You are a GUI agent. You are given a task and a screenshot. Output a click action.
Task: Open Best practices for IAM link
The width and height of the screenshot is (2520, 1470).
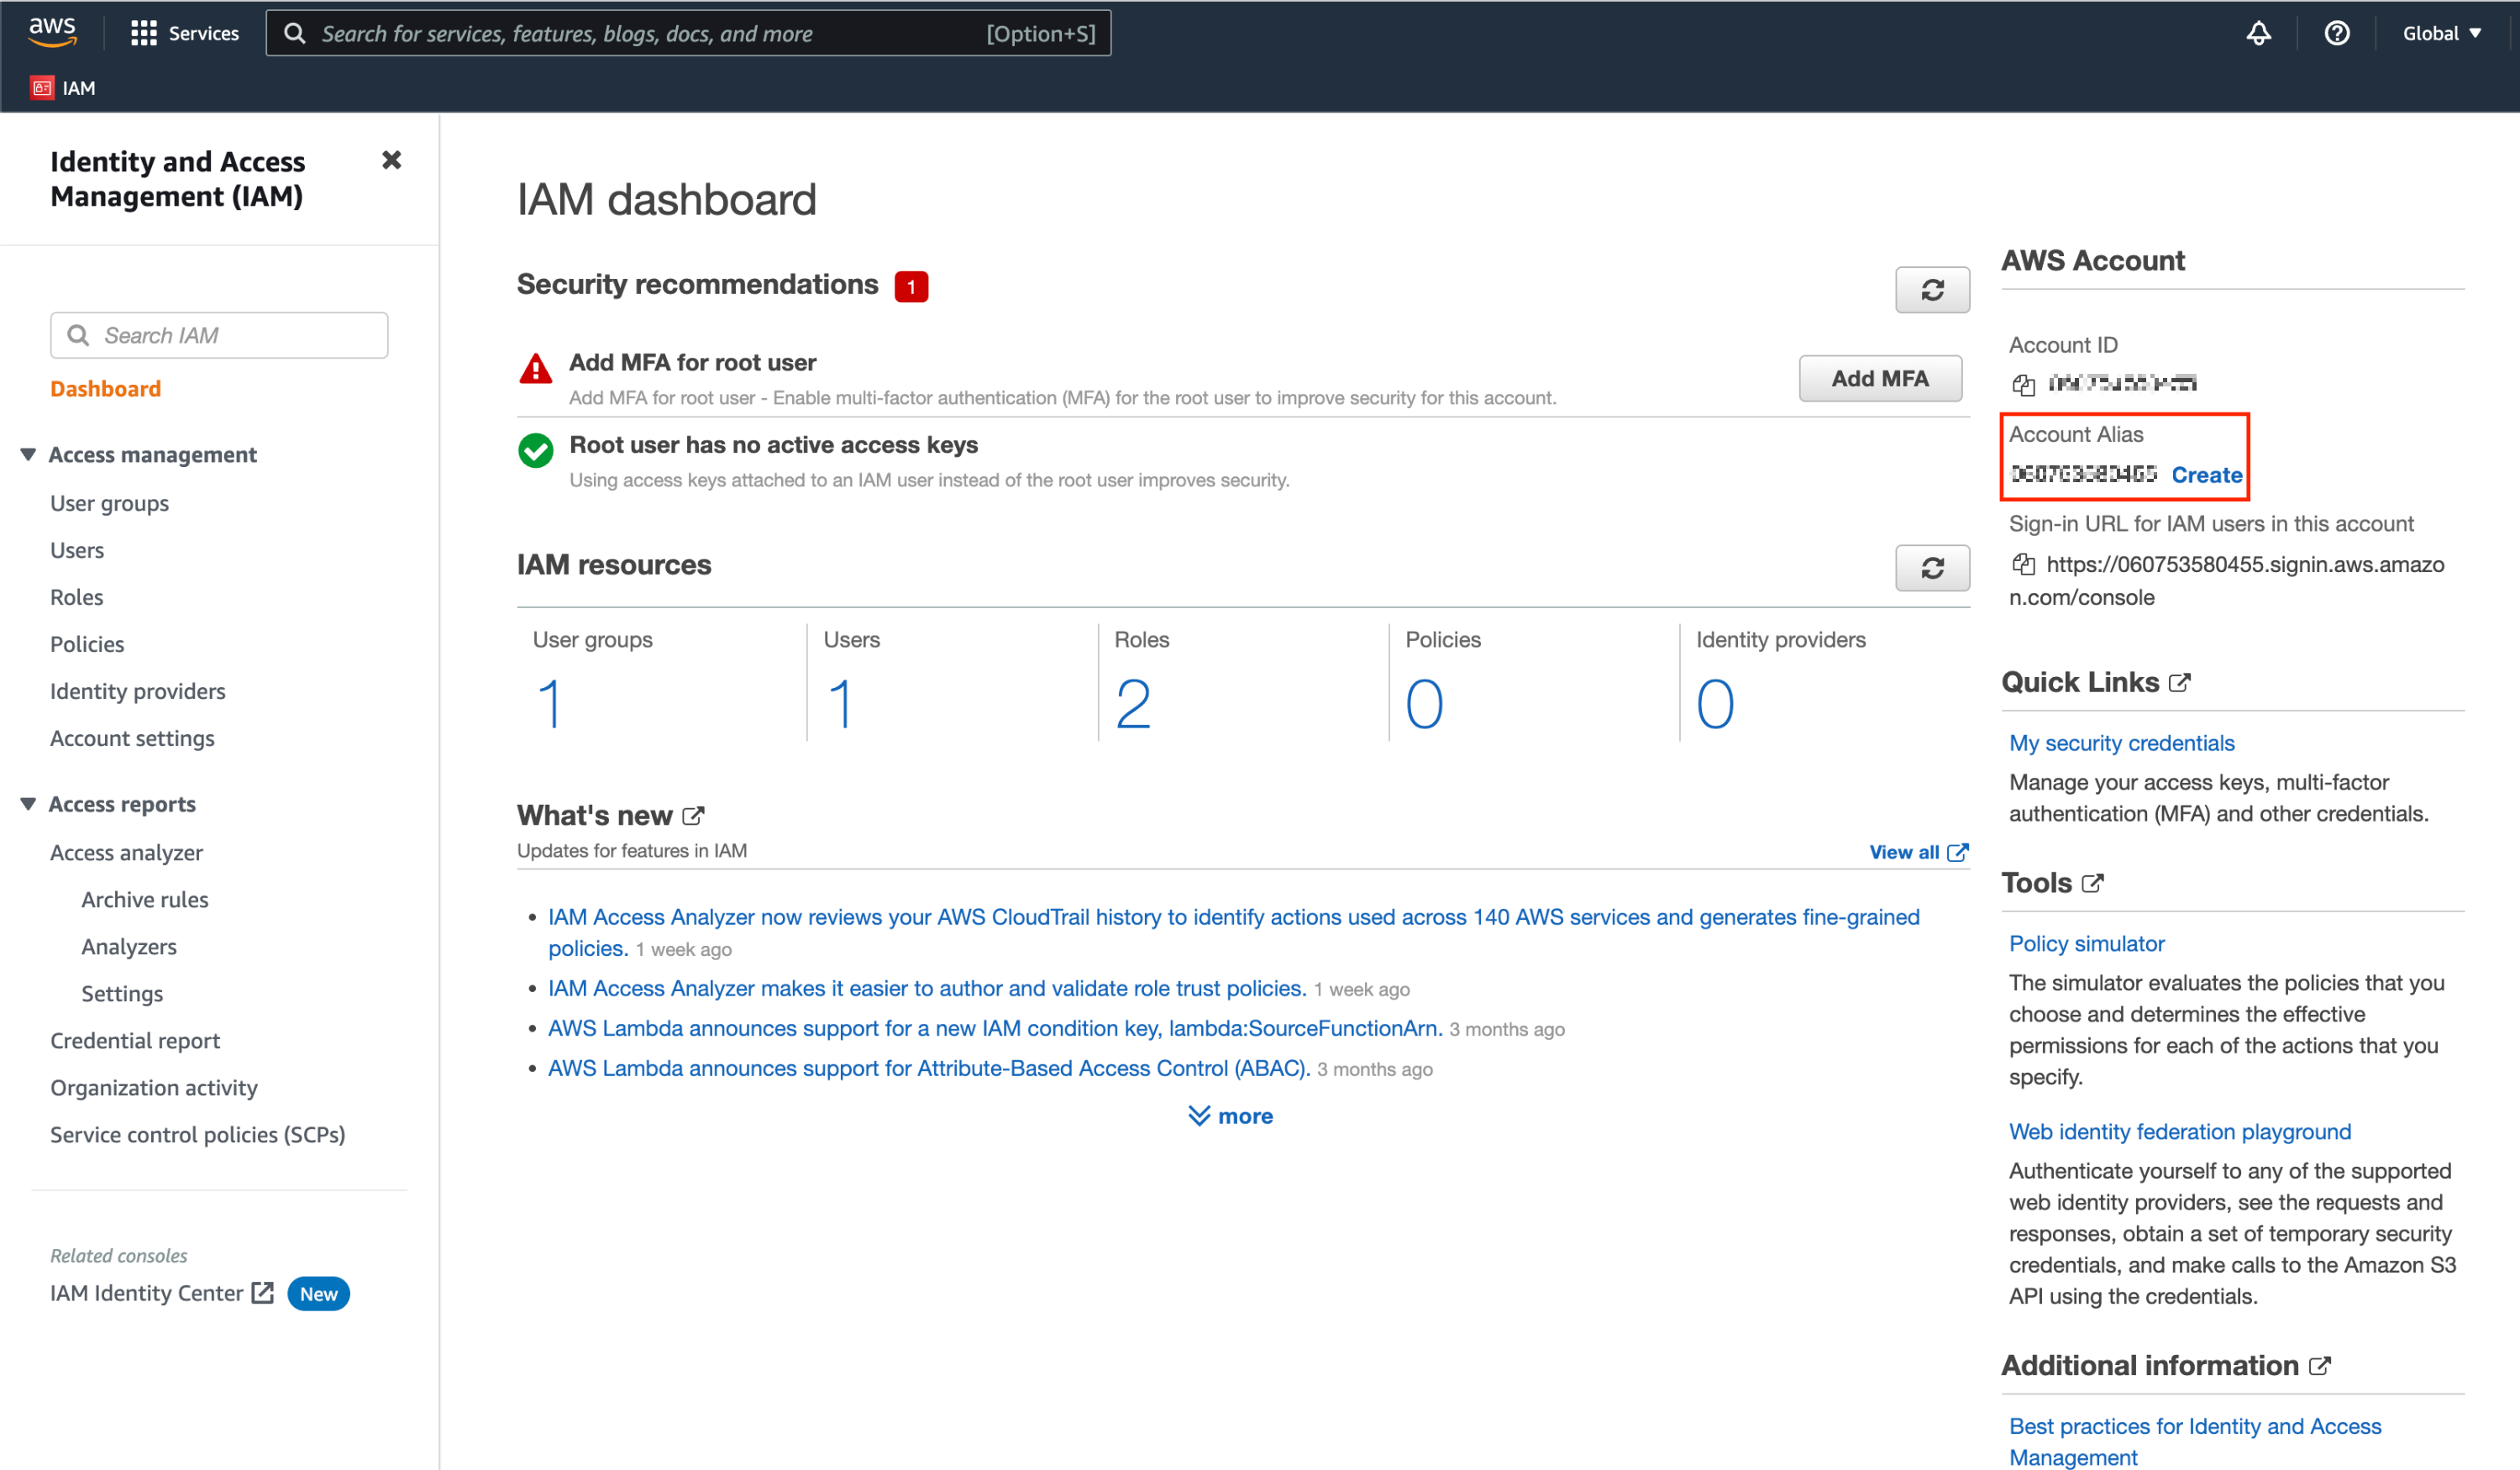point(2195,1442)
